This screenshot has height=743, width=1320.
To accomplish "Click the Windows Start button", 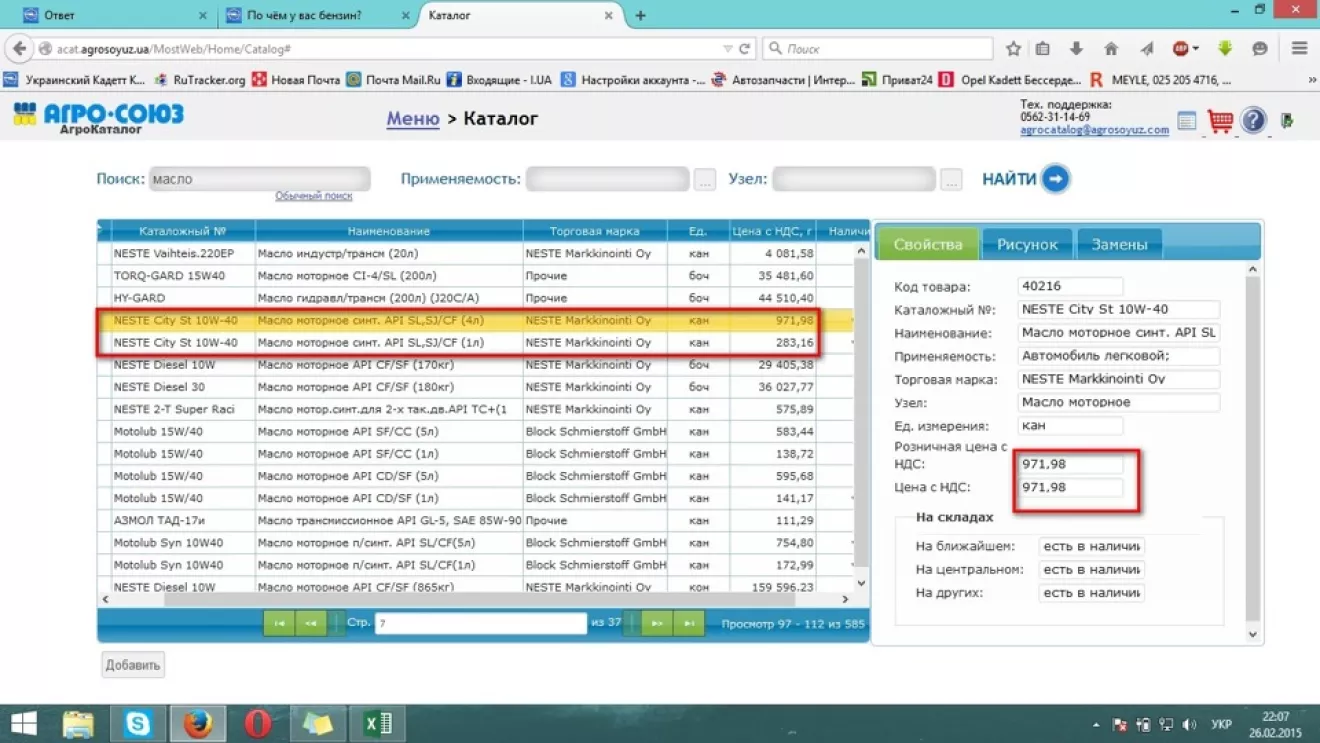I will click(23, 723).
